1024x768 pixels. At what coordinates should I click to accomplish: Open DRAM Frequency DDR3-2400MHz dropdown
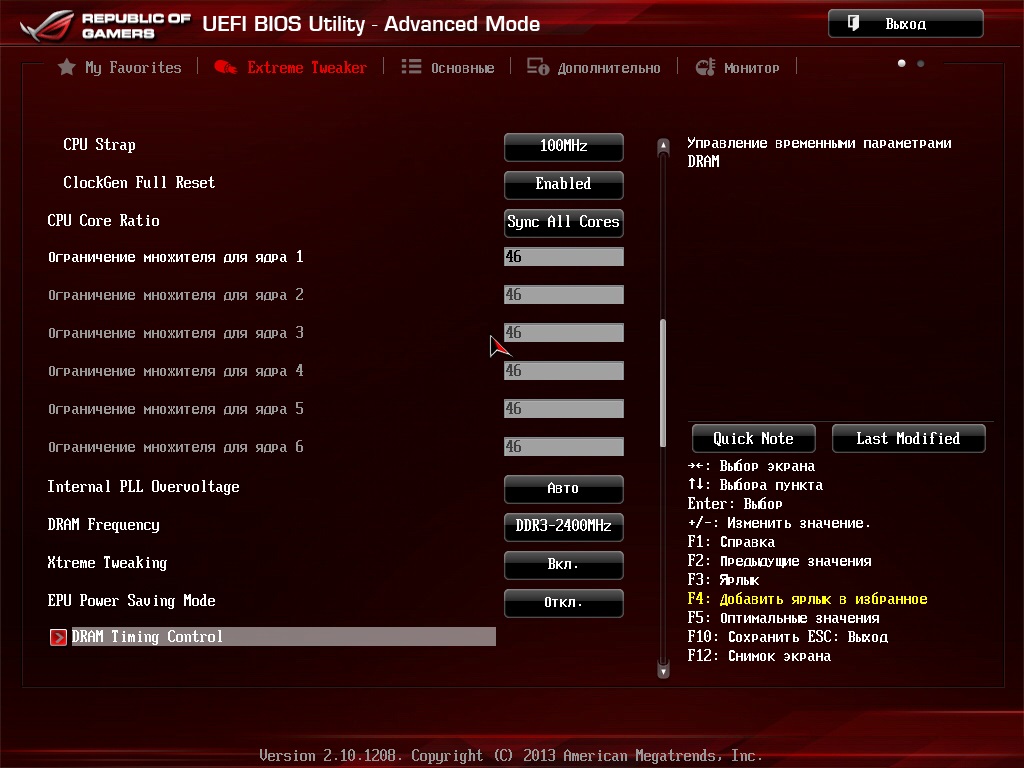[x=563, y=526]
